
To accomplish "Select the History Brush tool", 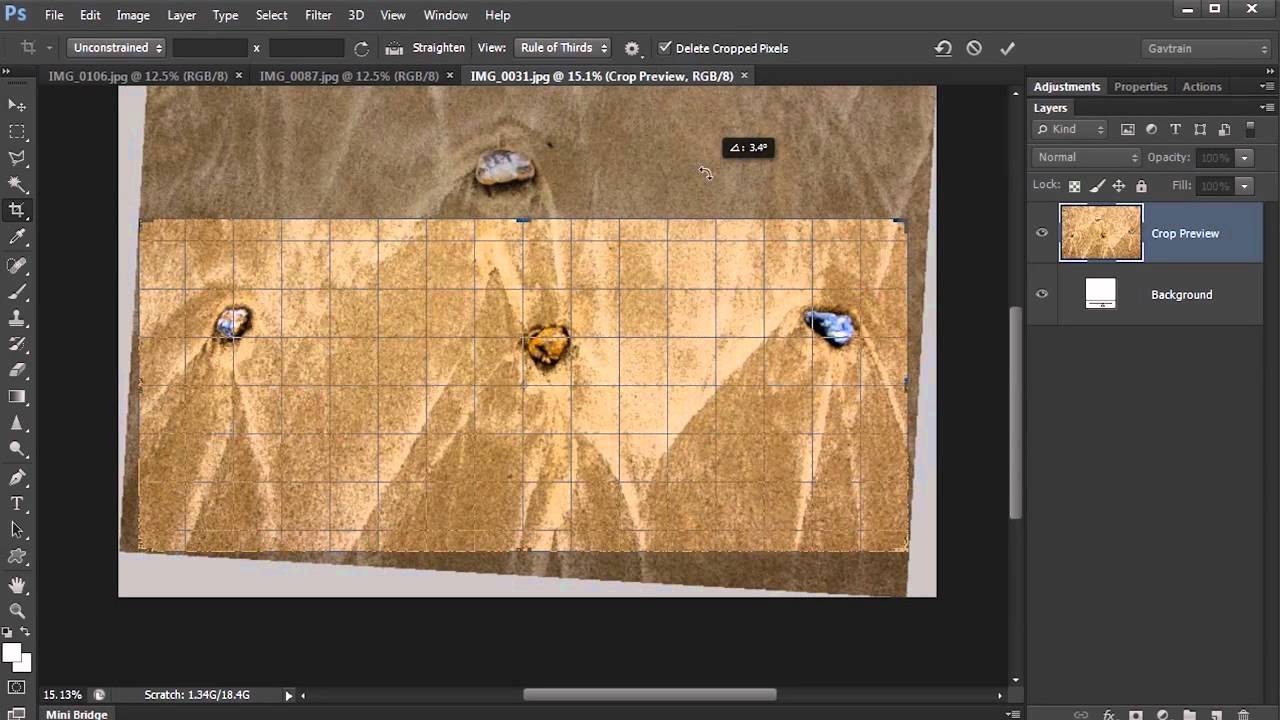I will [x=17, y=345].
